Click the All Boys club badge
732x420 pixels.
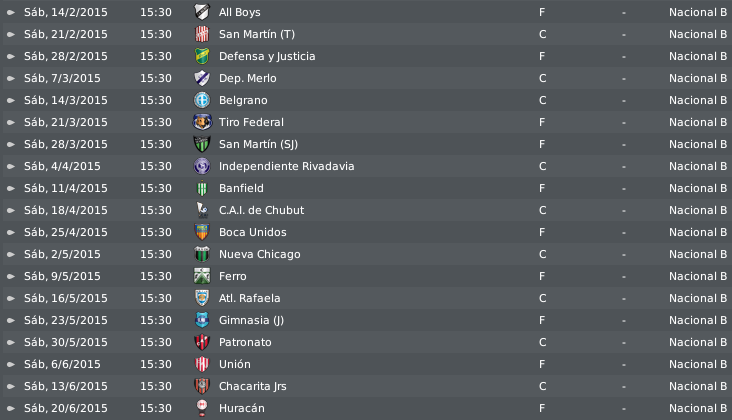[x=202, y=12]
